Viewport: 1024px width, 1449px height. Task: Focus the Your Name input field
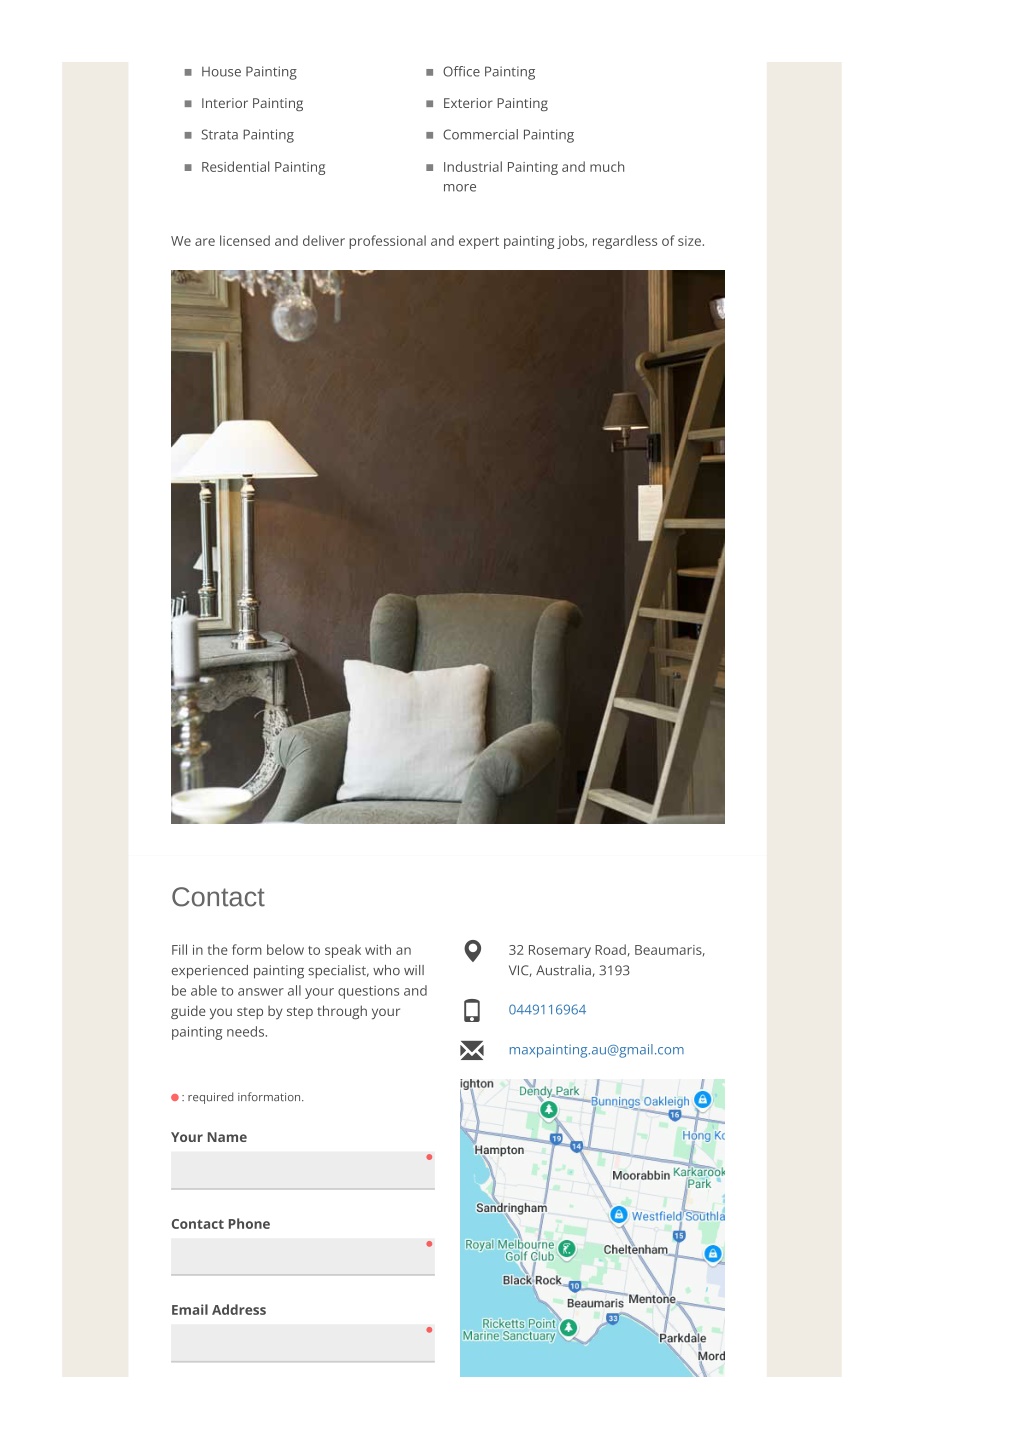point(303,1170)
